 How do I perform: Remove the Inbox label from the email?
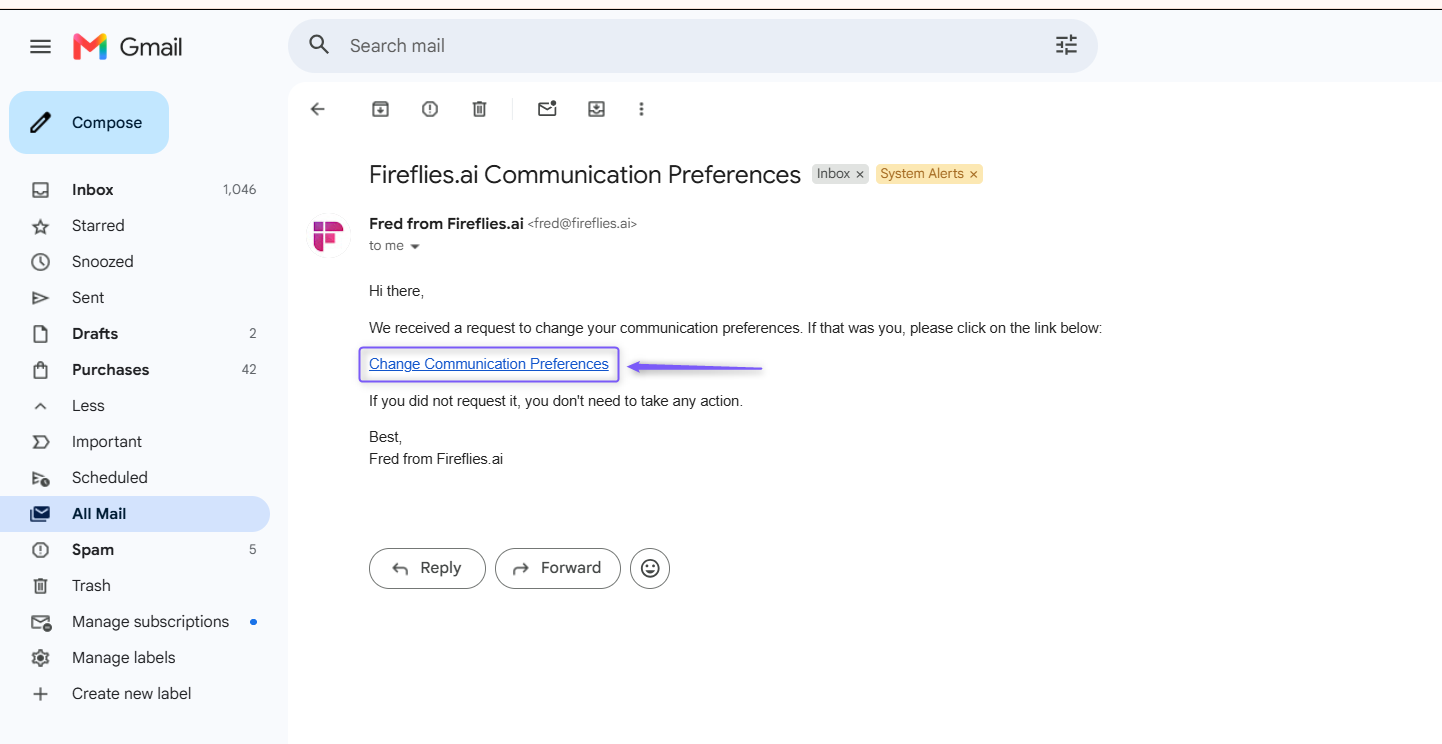(x=859, y=174)
